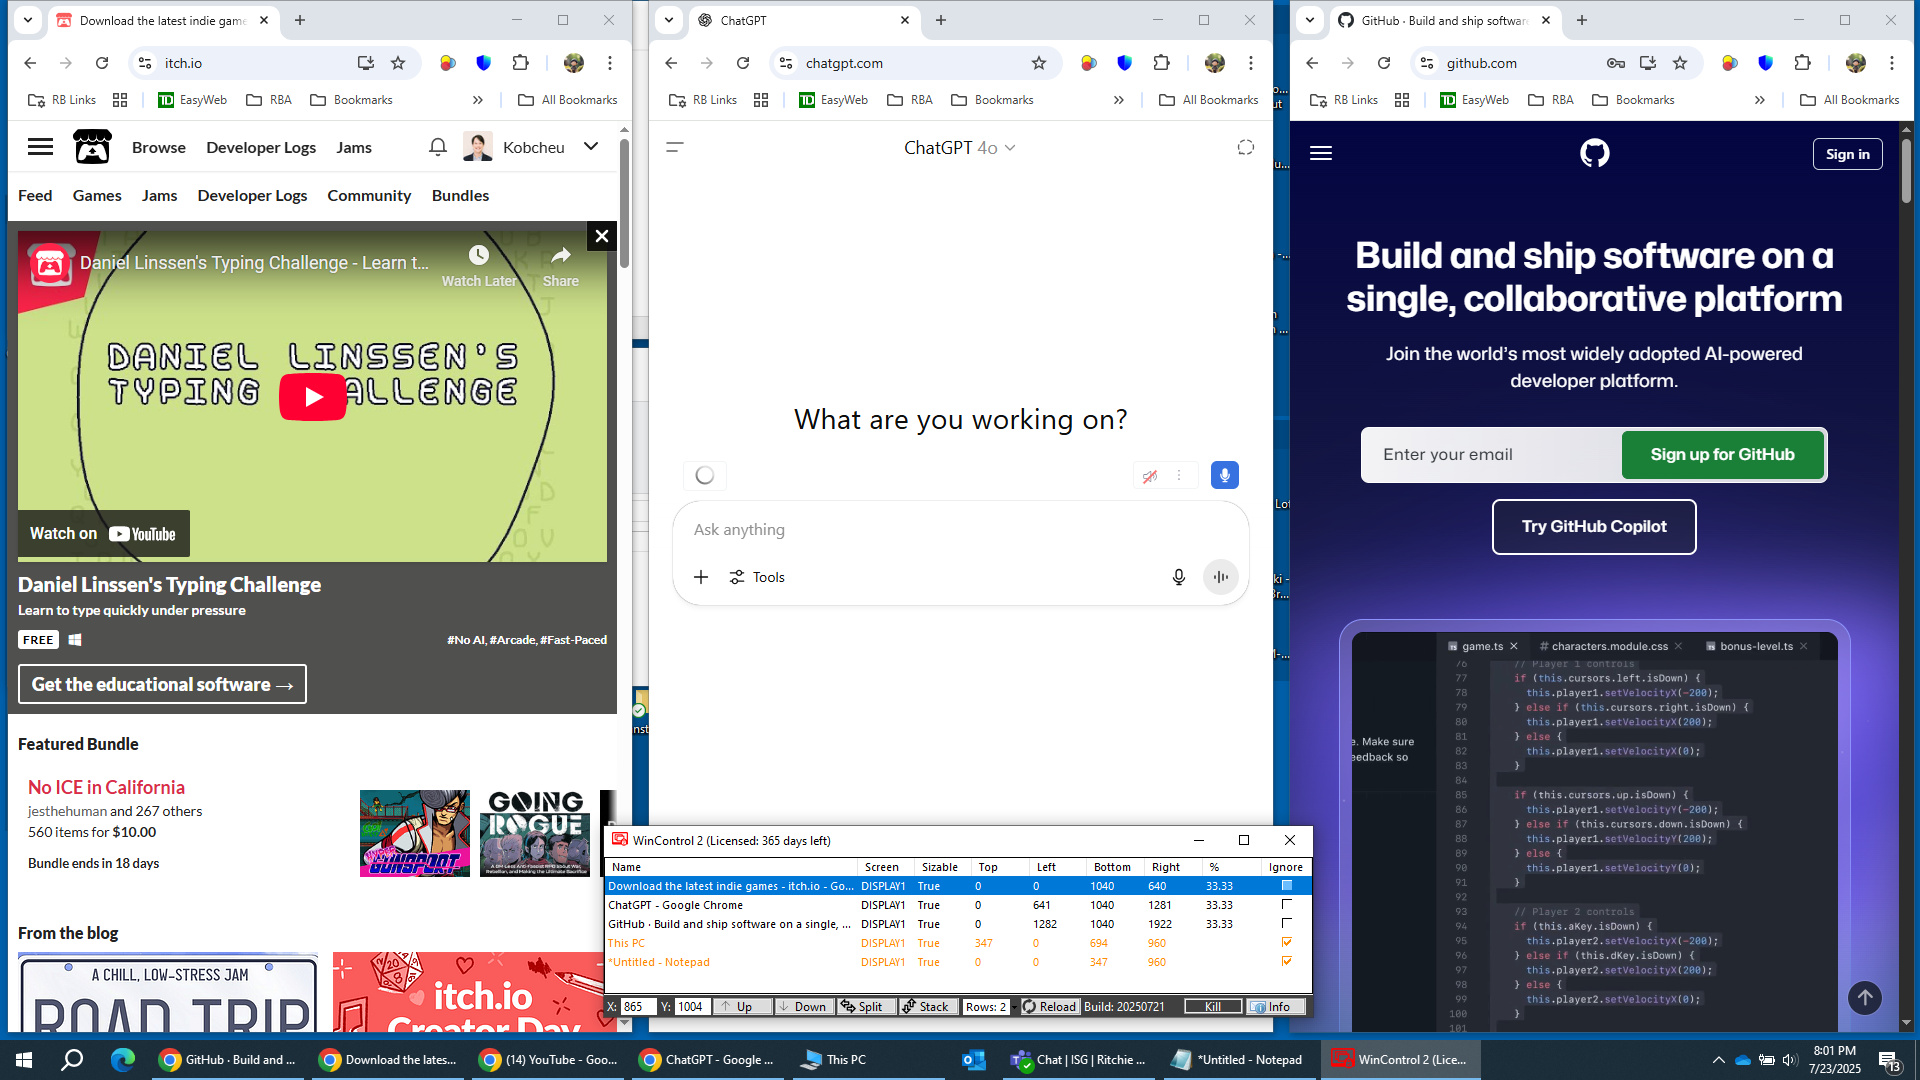Click the blue microphone button above the ChatGPT prompt
The width and height of the screenshot is (1920, 1080).
(x=1225, y=475)
